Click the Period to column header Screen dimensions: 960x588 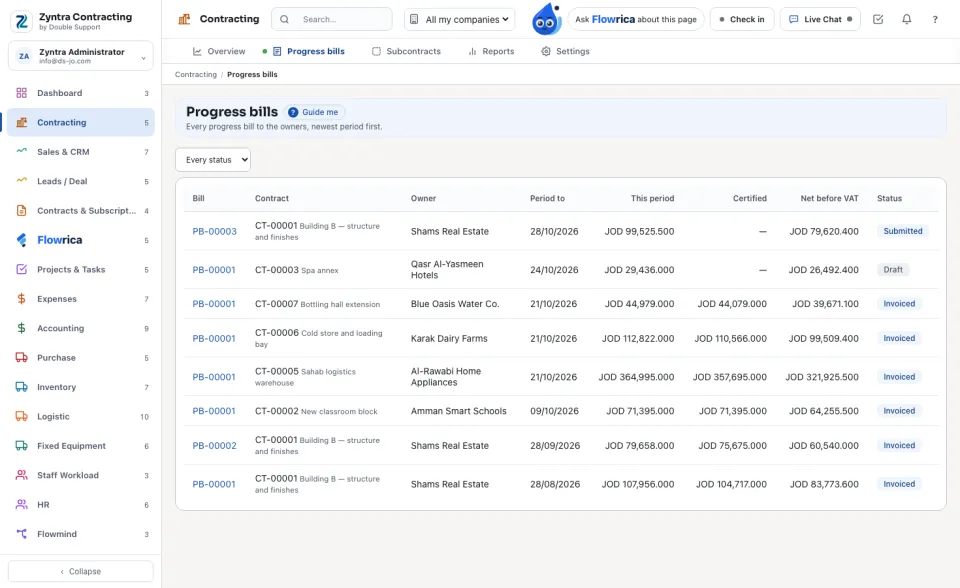547,198
